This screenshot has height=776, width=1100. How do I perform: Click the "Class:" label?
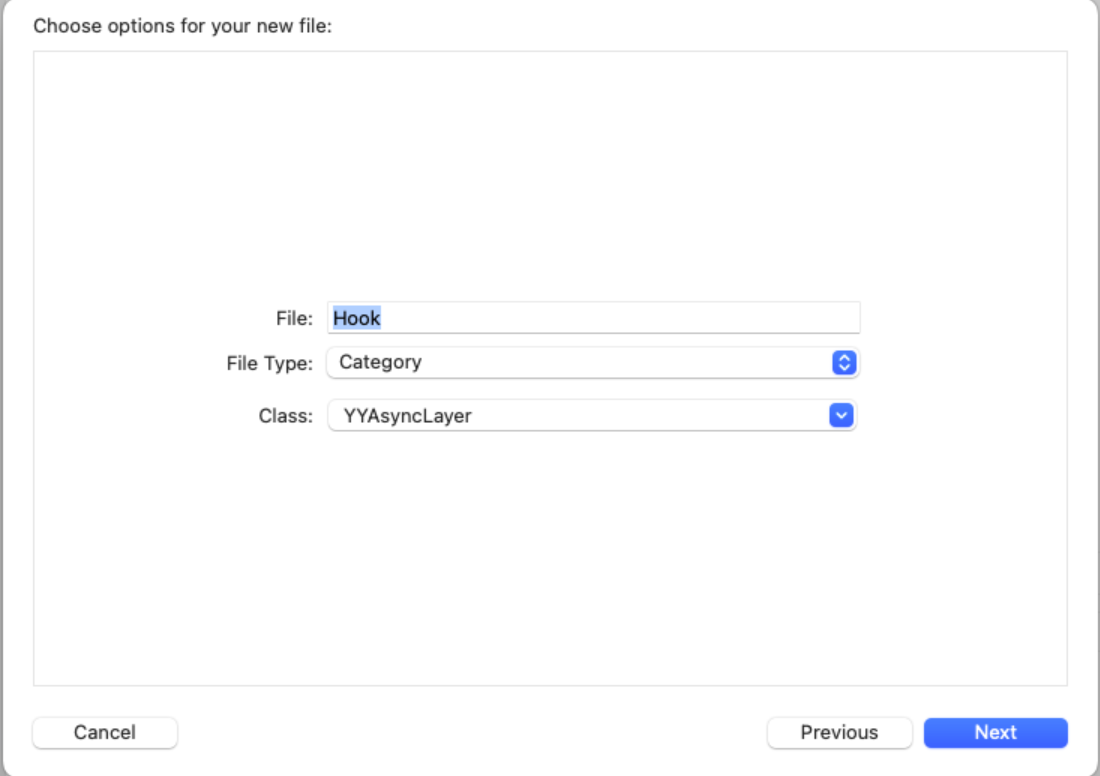point(286,416)
